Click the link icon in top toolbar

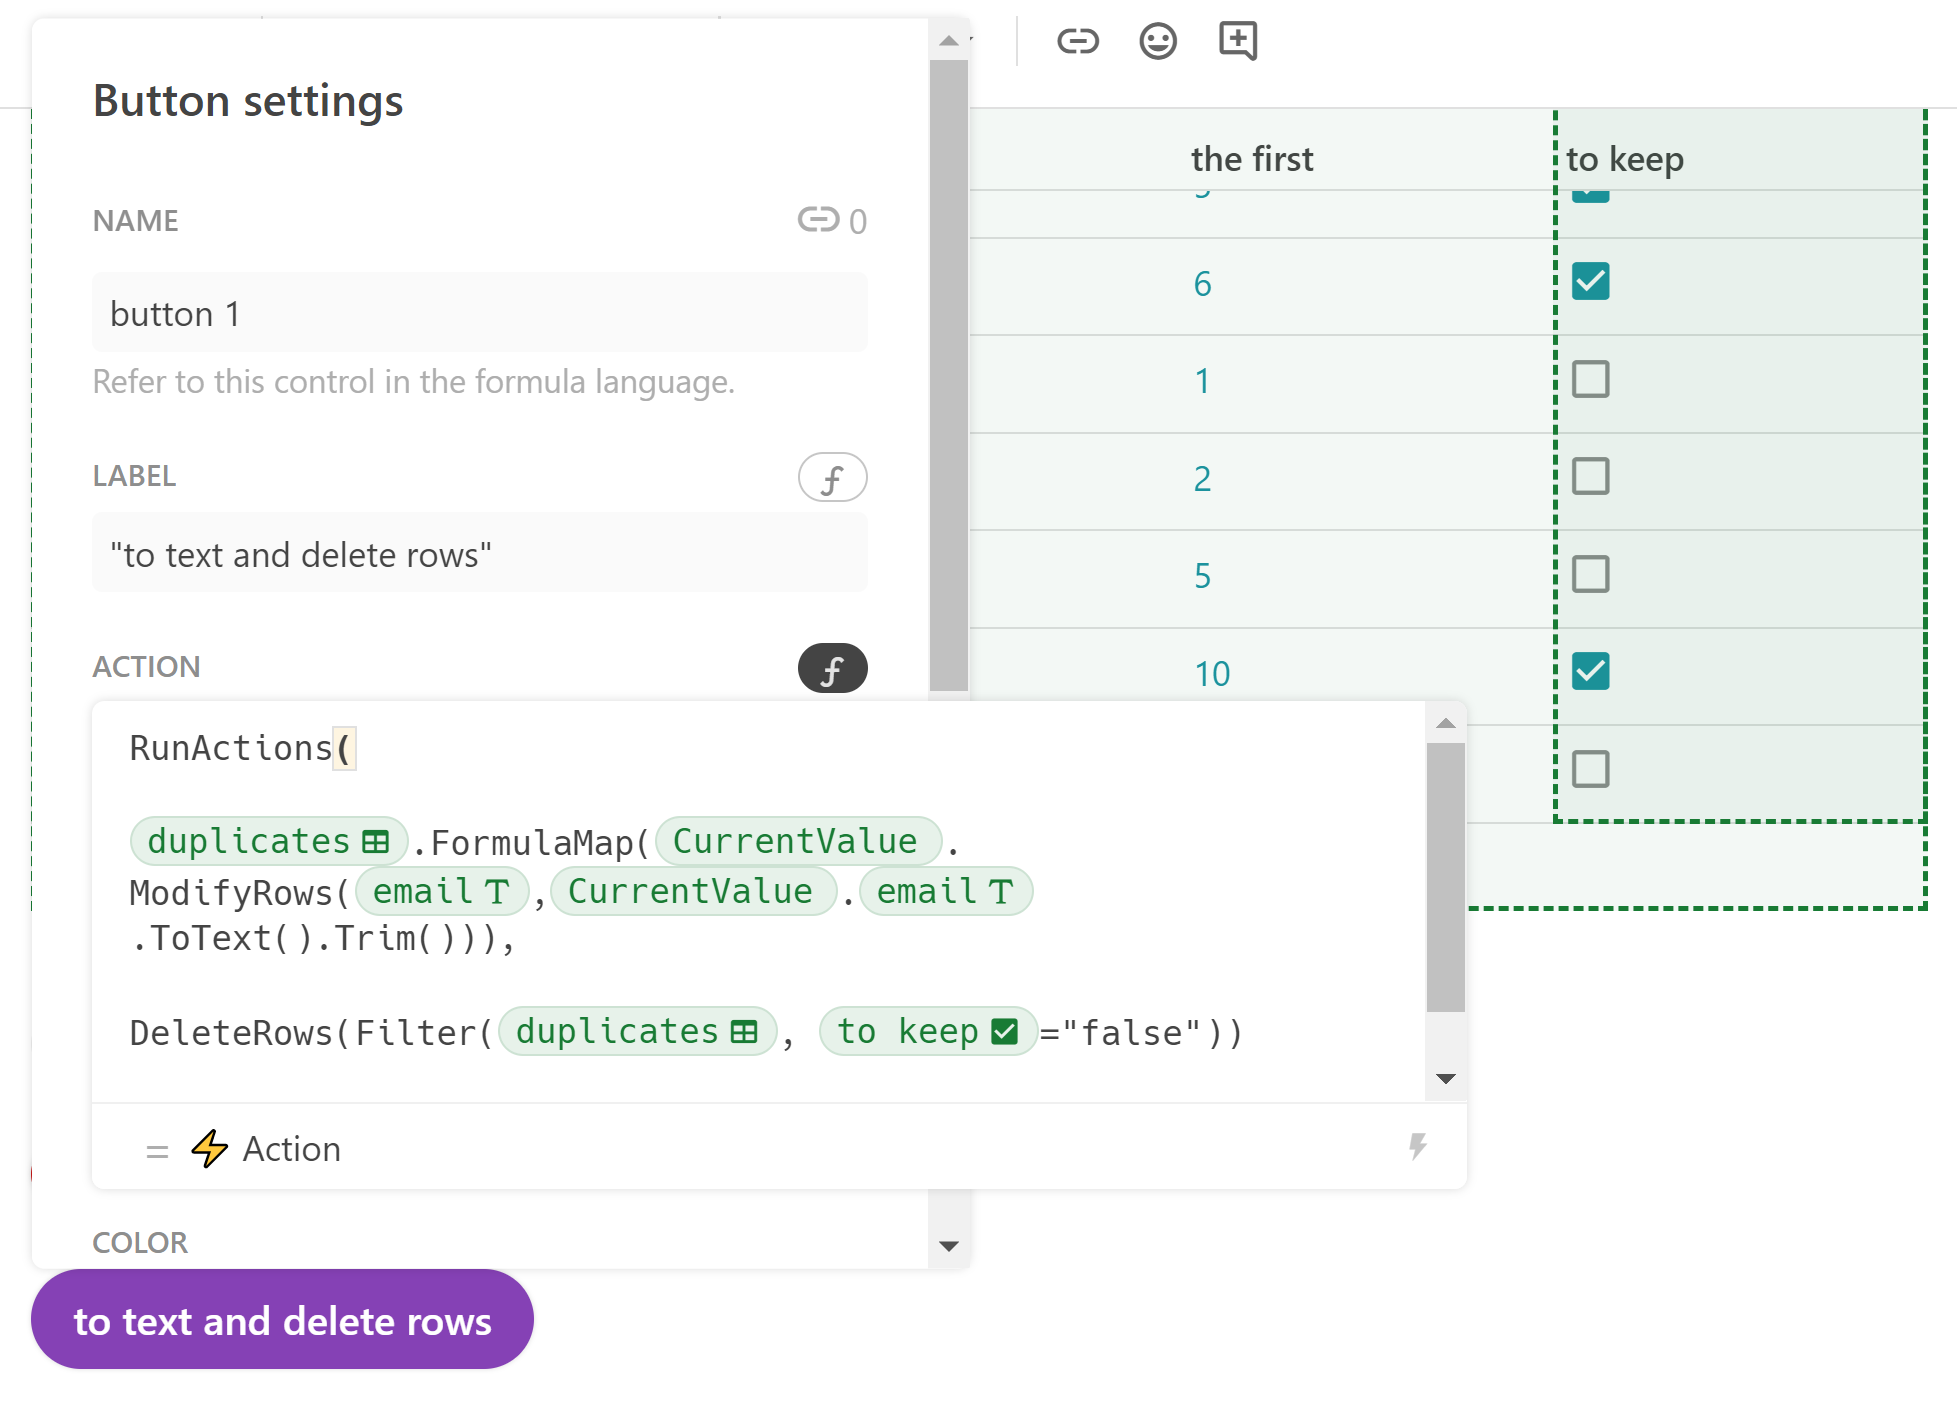pos(1077,41)
